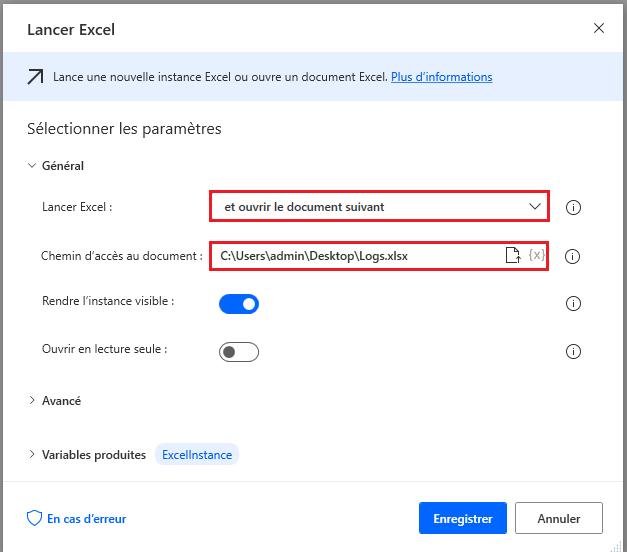
Task: Click the info icon beside Lancer Excel dropdown
Action: 573,208
